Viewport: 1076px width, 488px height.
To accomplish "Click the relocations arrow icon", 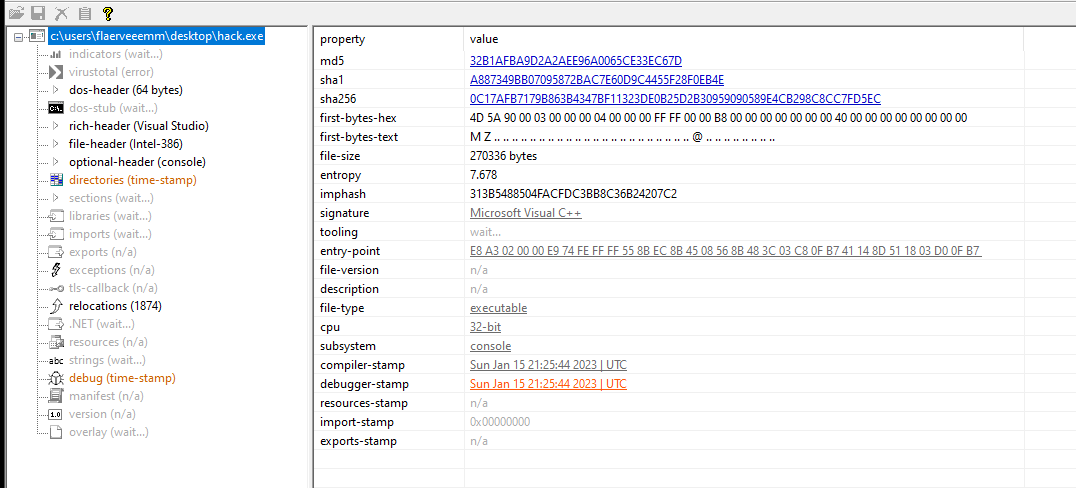I will coord(56,306).
